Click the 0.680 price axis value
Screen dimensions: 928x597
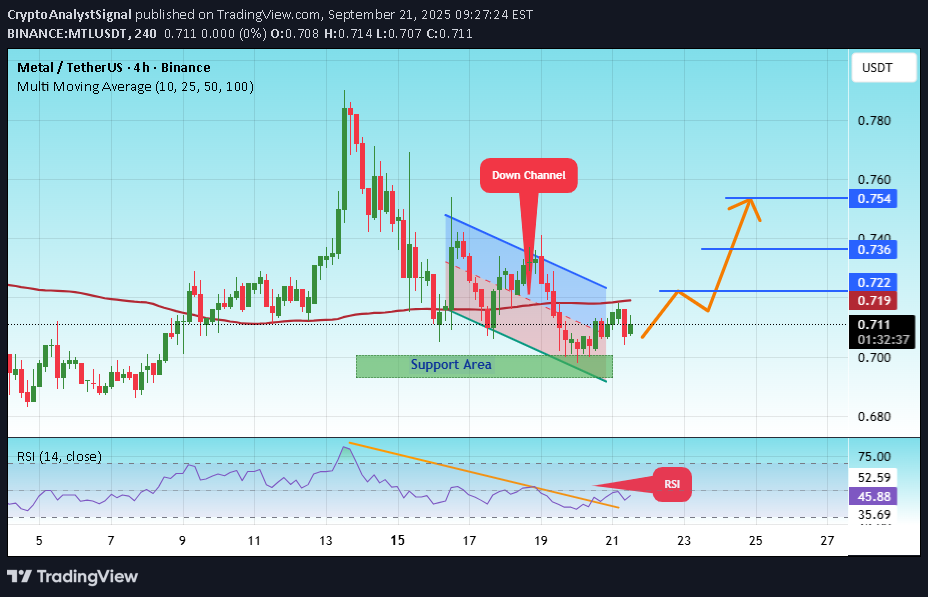[x=874, y=417]
